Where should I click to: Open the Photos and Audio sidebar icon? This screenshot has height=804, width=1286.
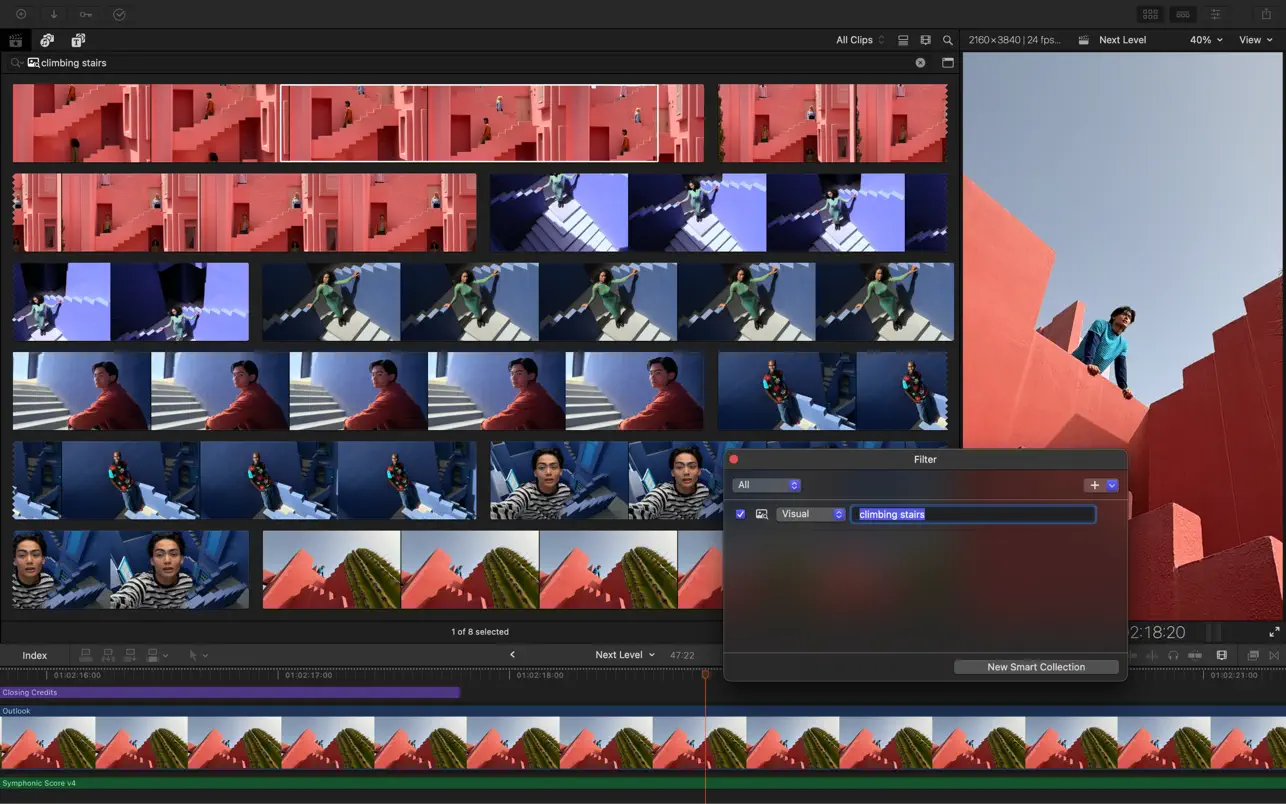47,40
